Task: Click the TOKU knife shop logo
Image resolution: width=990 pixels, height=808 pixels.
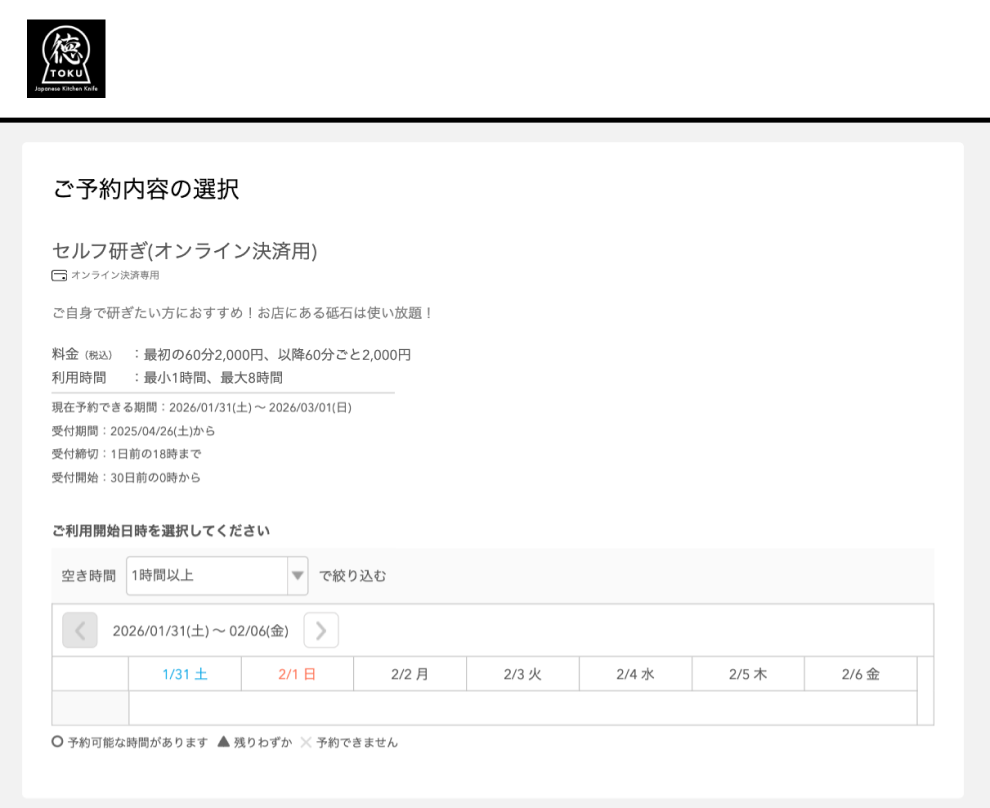Action: click(x=66, y=57)
